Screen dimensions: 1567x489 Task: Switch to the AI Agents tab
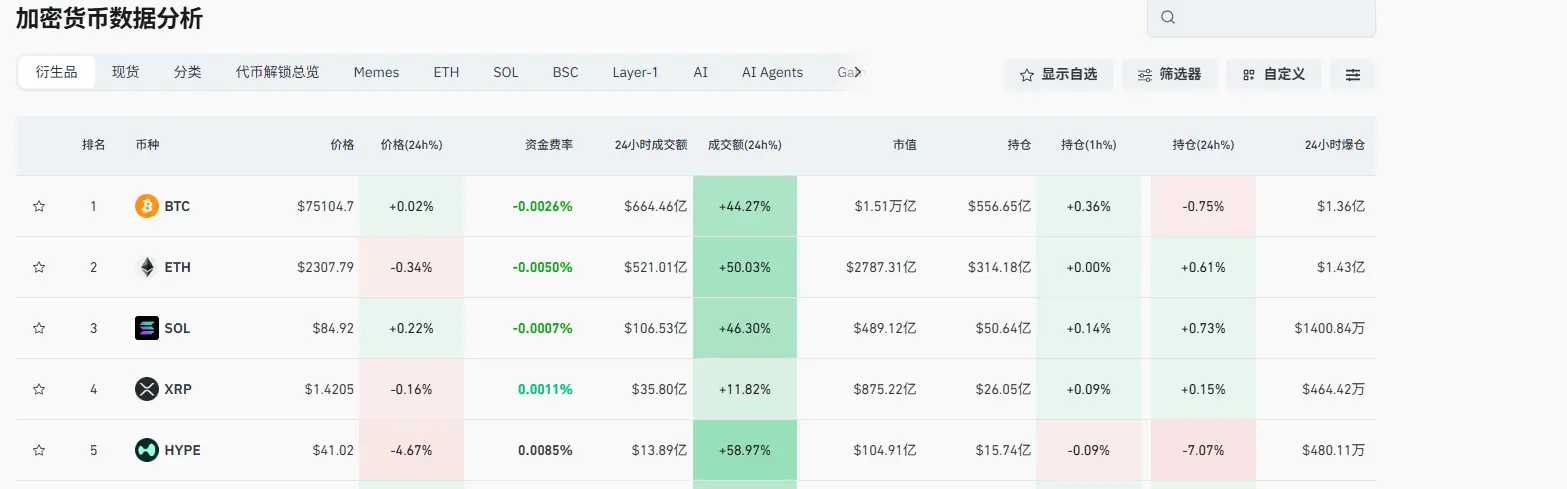pos(773,72)
